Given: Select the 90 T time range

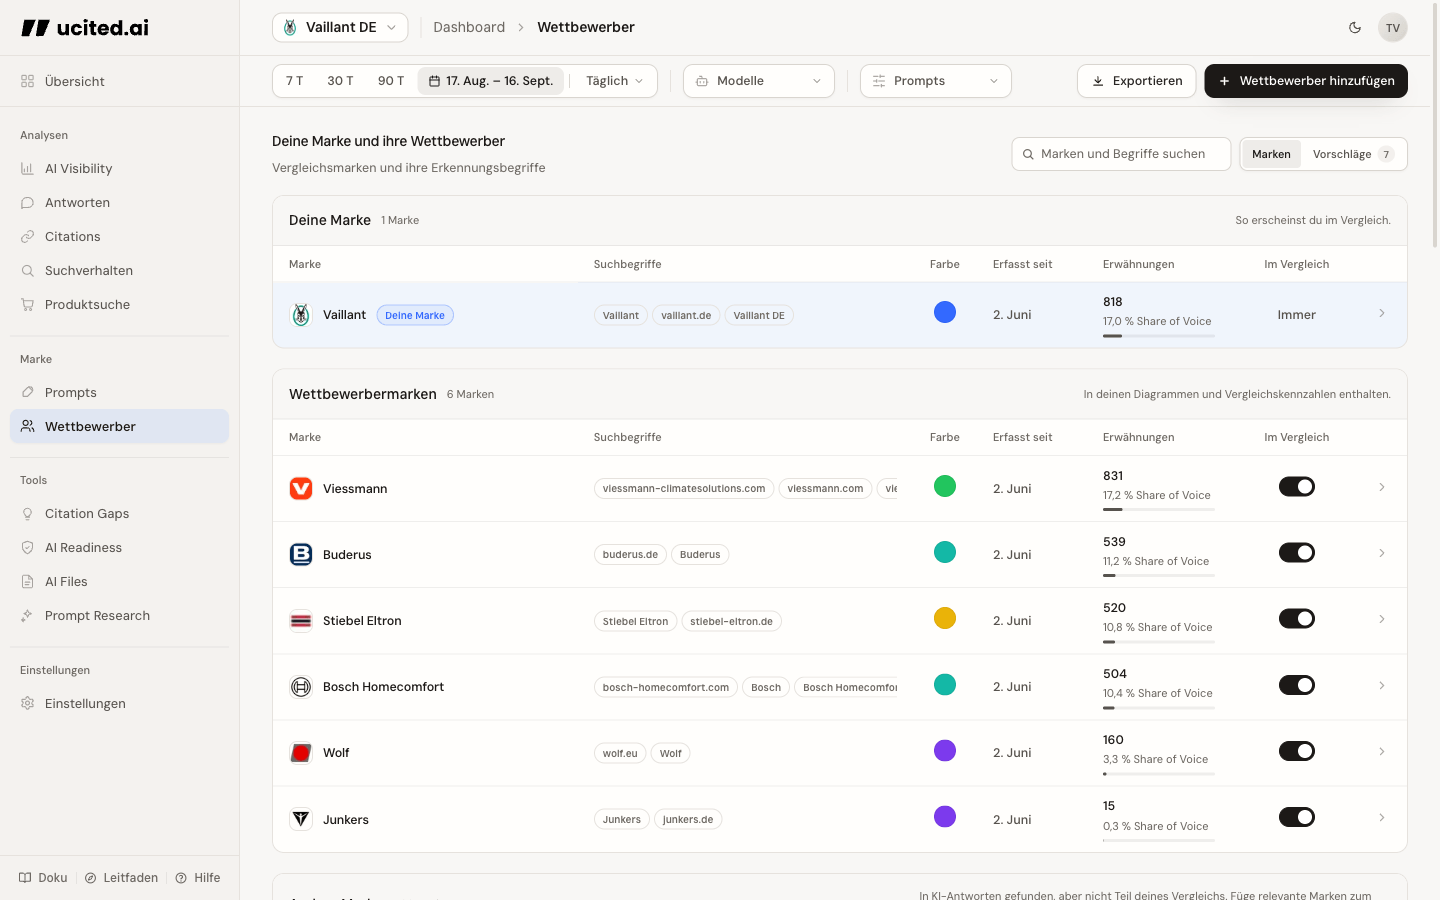Looking at the screenshot, I should 391,81.
